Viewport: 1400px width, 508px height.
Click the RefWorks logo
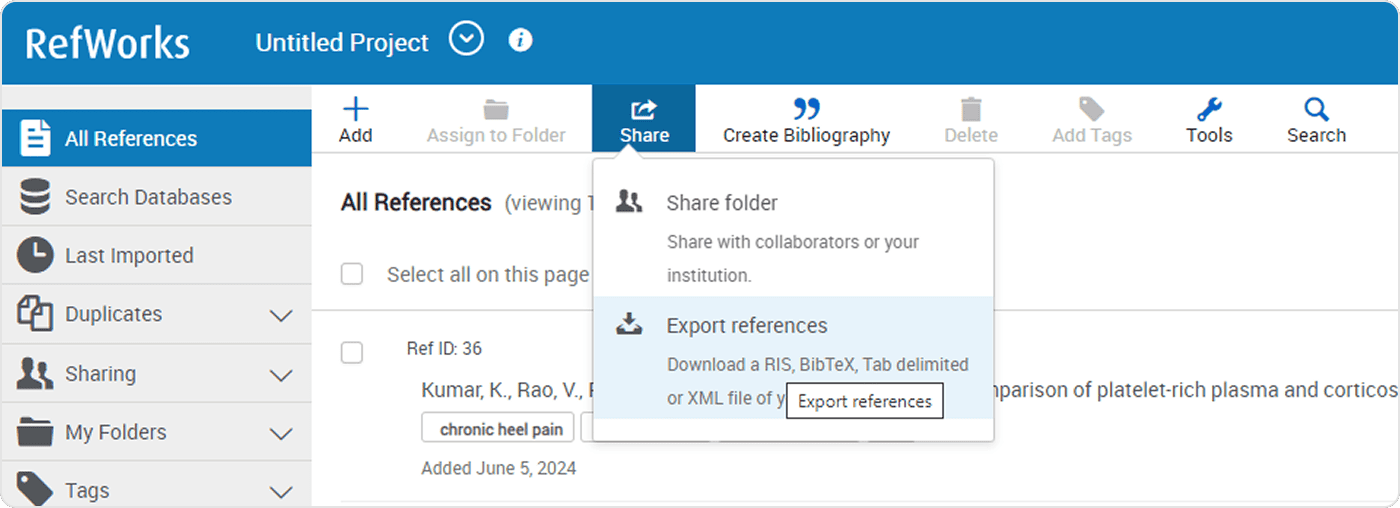(107, 42)
